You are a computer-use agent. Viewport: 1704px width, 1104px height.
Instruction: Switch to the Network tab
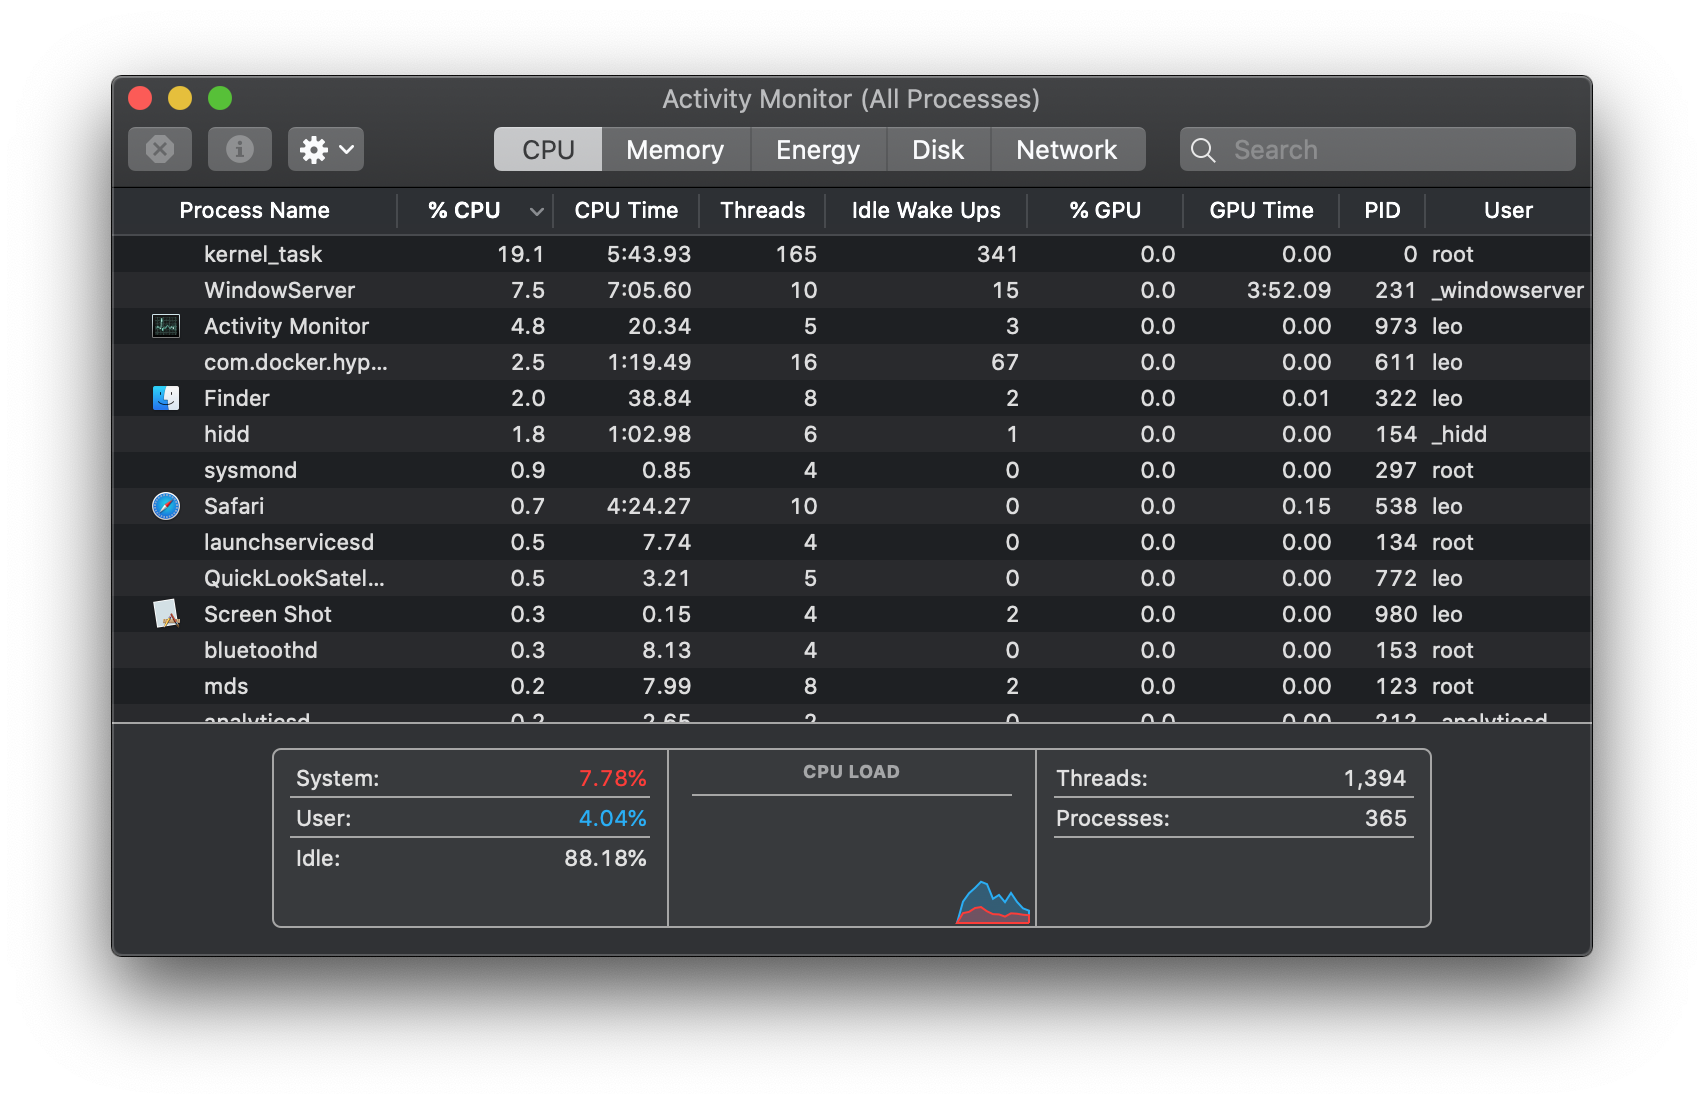[x=1067, y=149]
